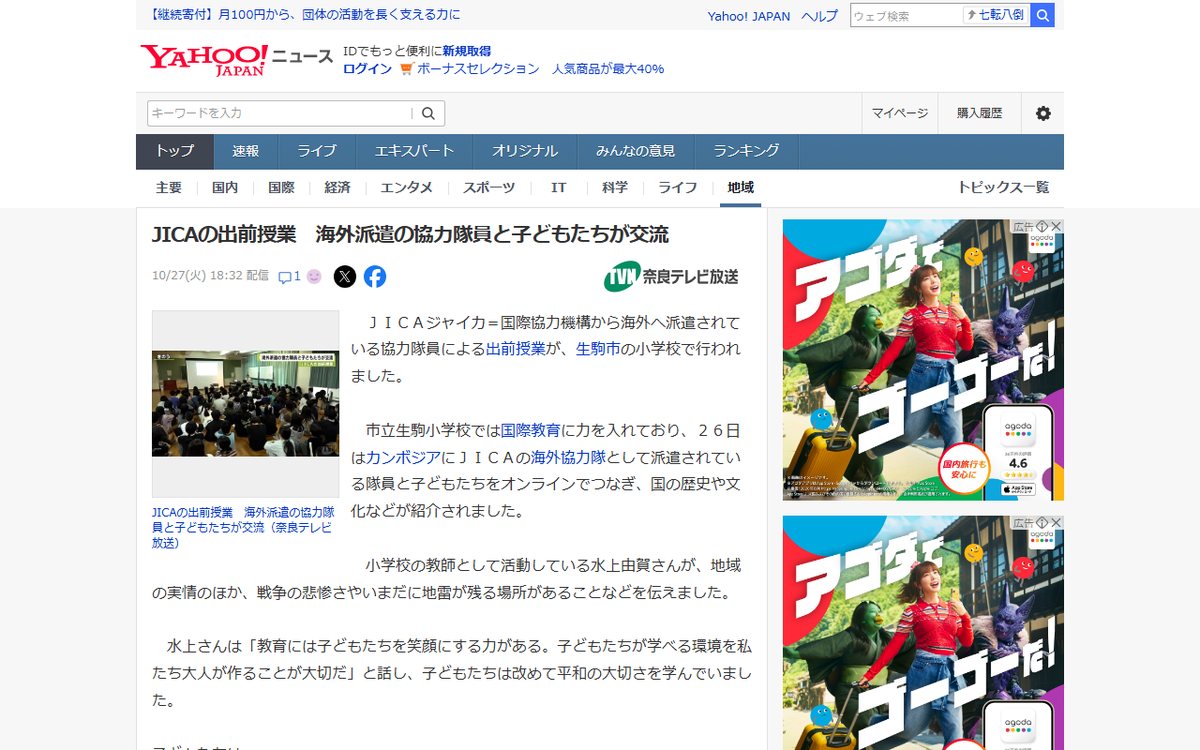Focus the ウェブ検索 input field

pyautogui.click(x=905, y=15)
